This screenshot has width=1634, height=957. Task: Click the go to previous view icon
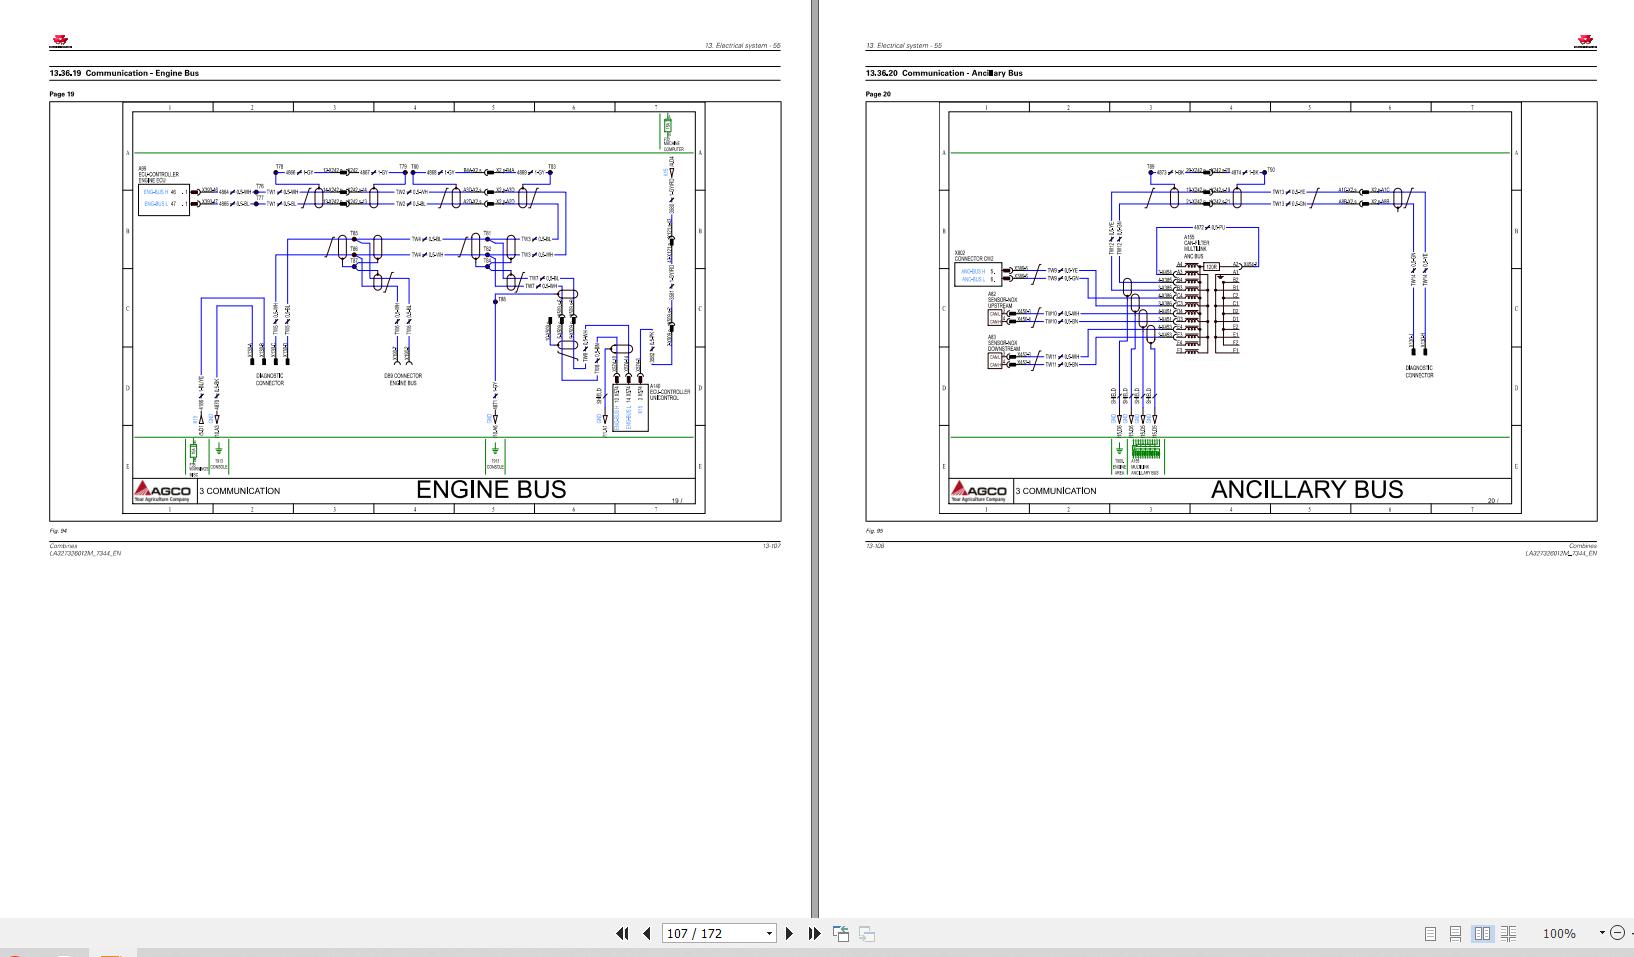[x=841, y=933]
